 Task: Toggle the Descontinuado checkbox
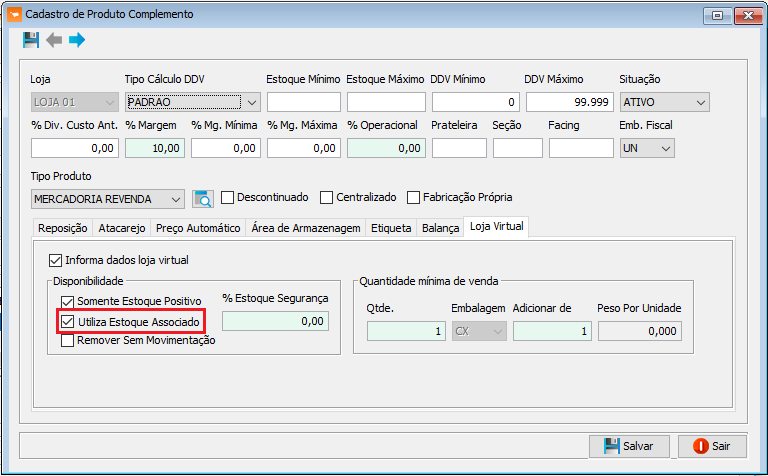point(228,197)
